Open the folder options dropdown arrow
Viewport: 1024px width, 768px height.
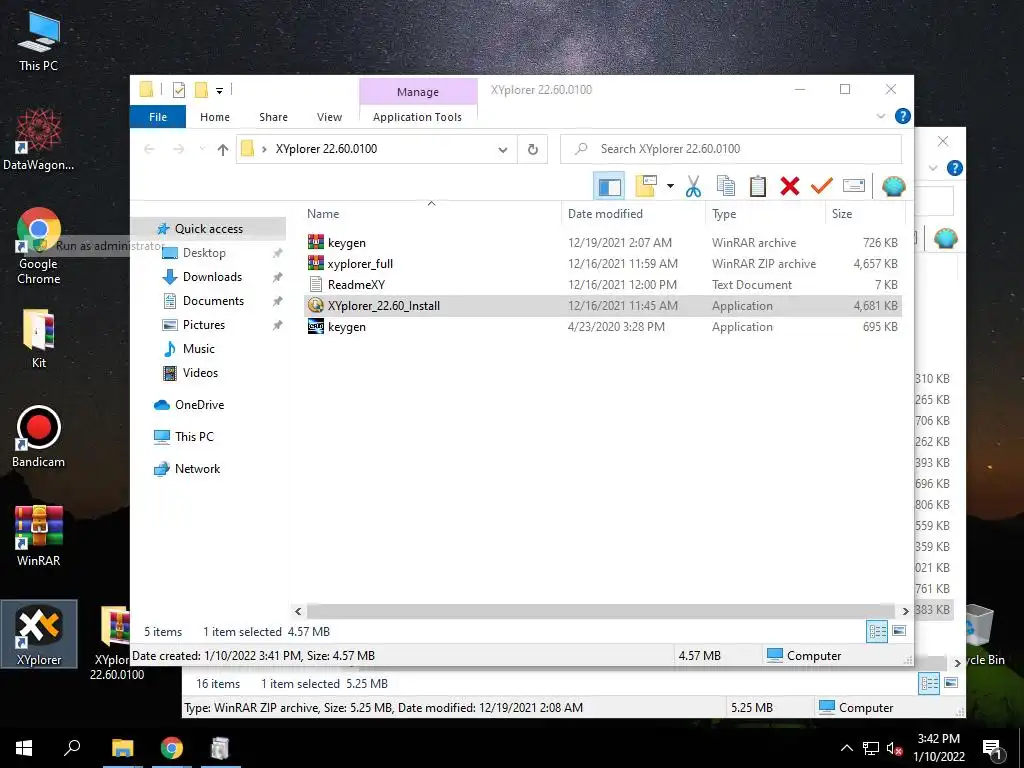click(670, 187)
